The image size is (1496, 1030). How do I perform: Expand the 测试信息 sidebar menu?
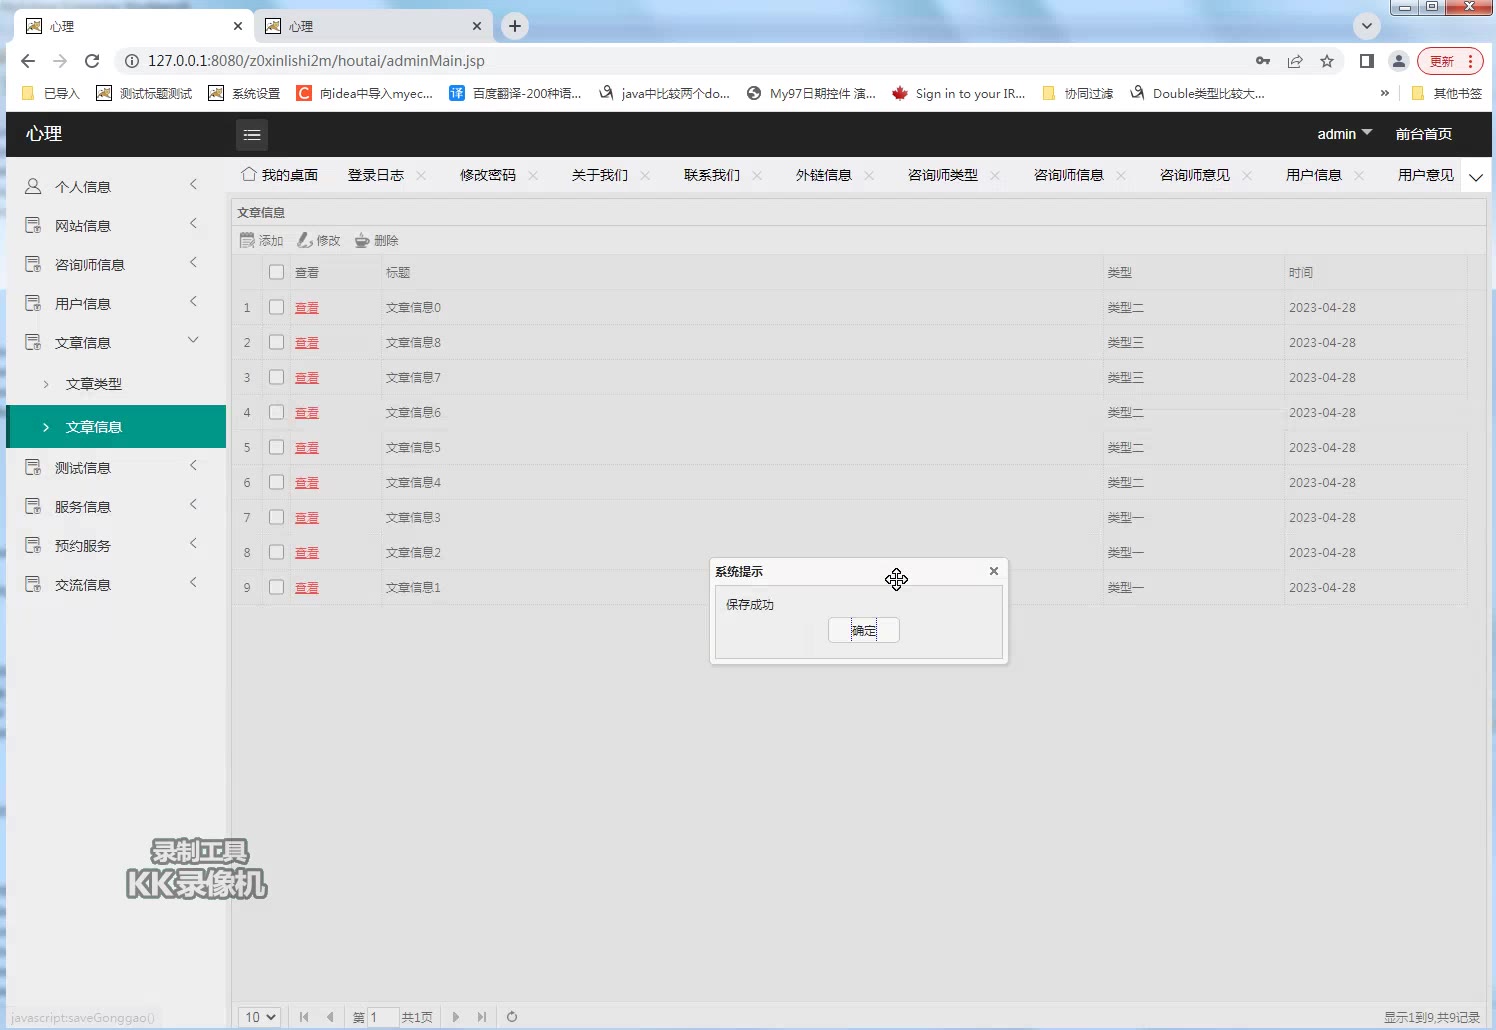(110, 468)
